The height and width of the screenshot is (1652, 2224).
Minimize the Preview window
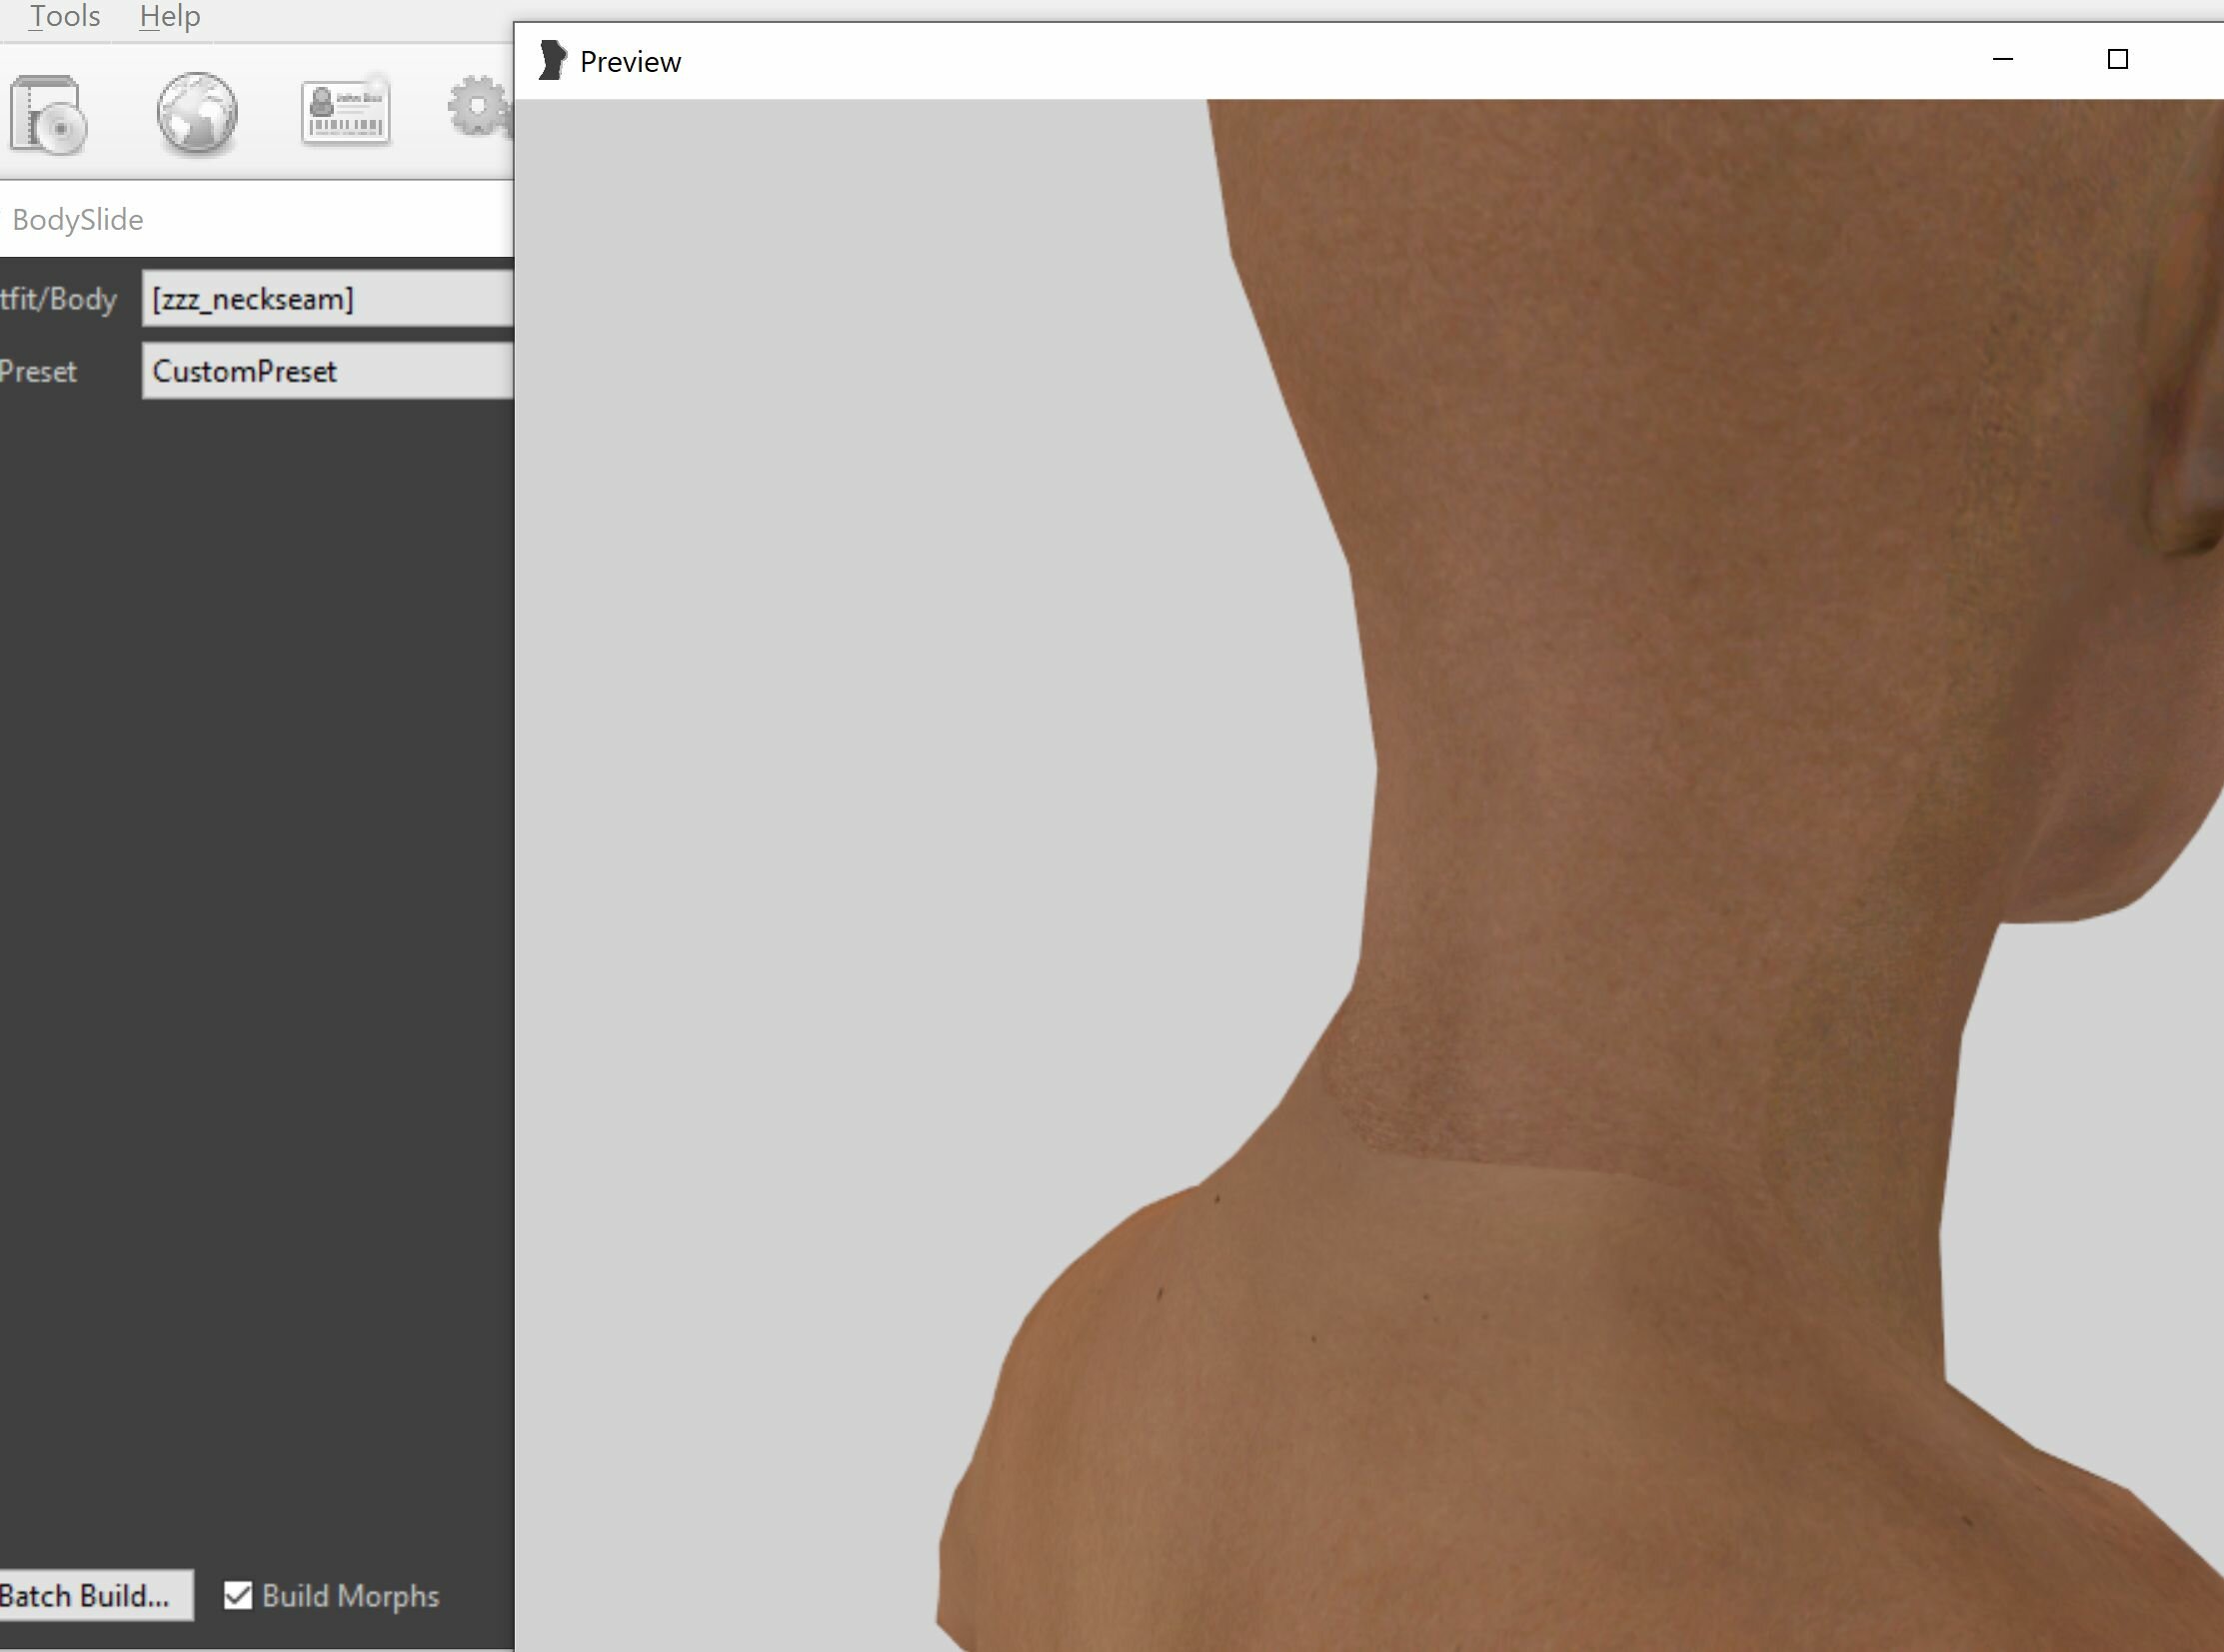pyautogui.click(x=2002, y=60)
